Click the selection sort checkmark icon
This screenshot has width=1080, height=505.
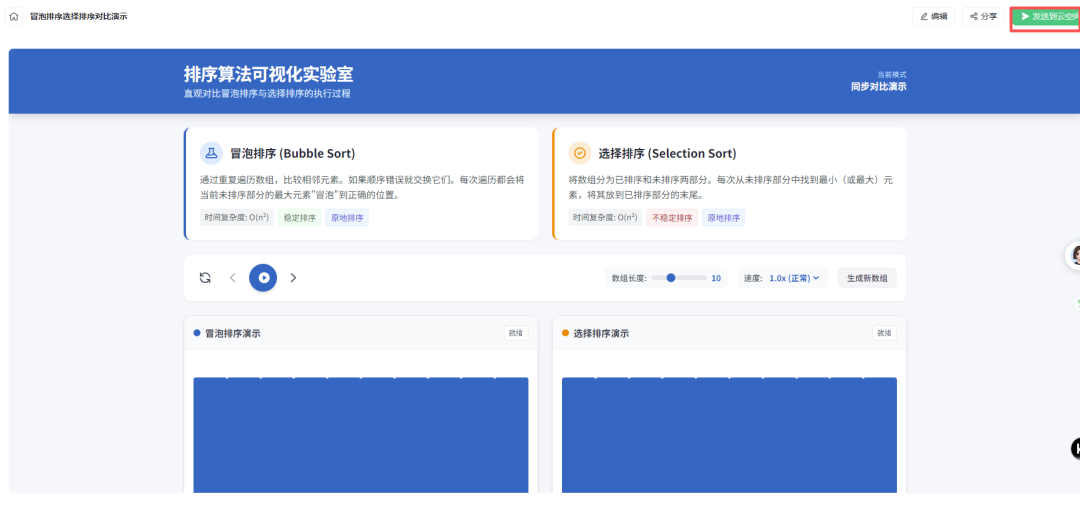click(580, 153)
